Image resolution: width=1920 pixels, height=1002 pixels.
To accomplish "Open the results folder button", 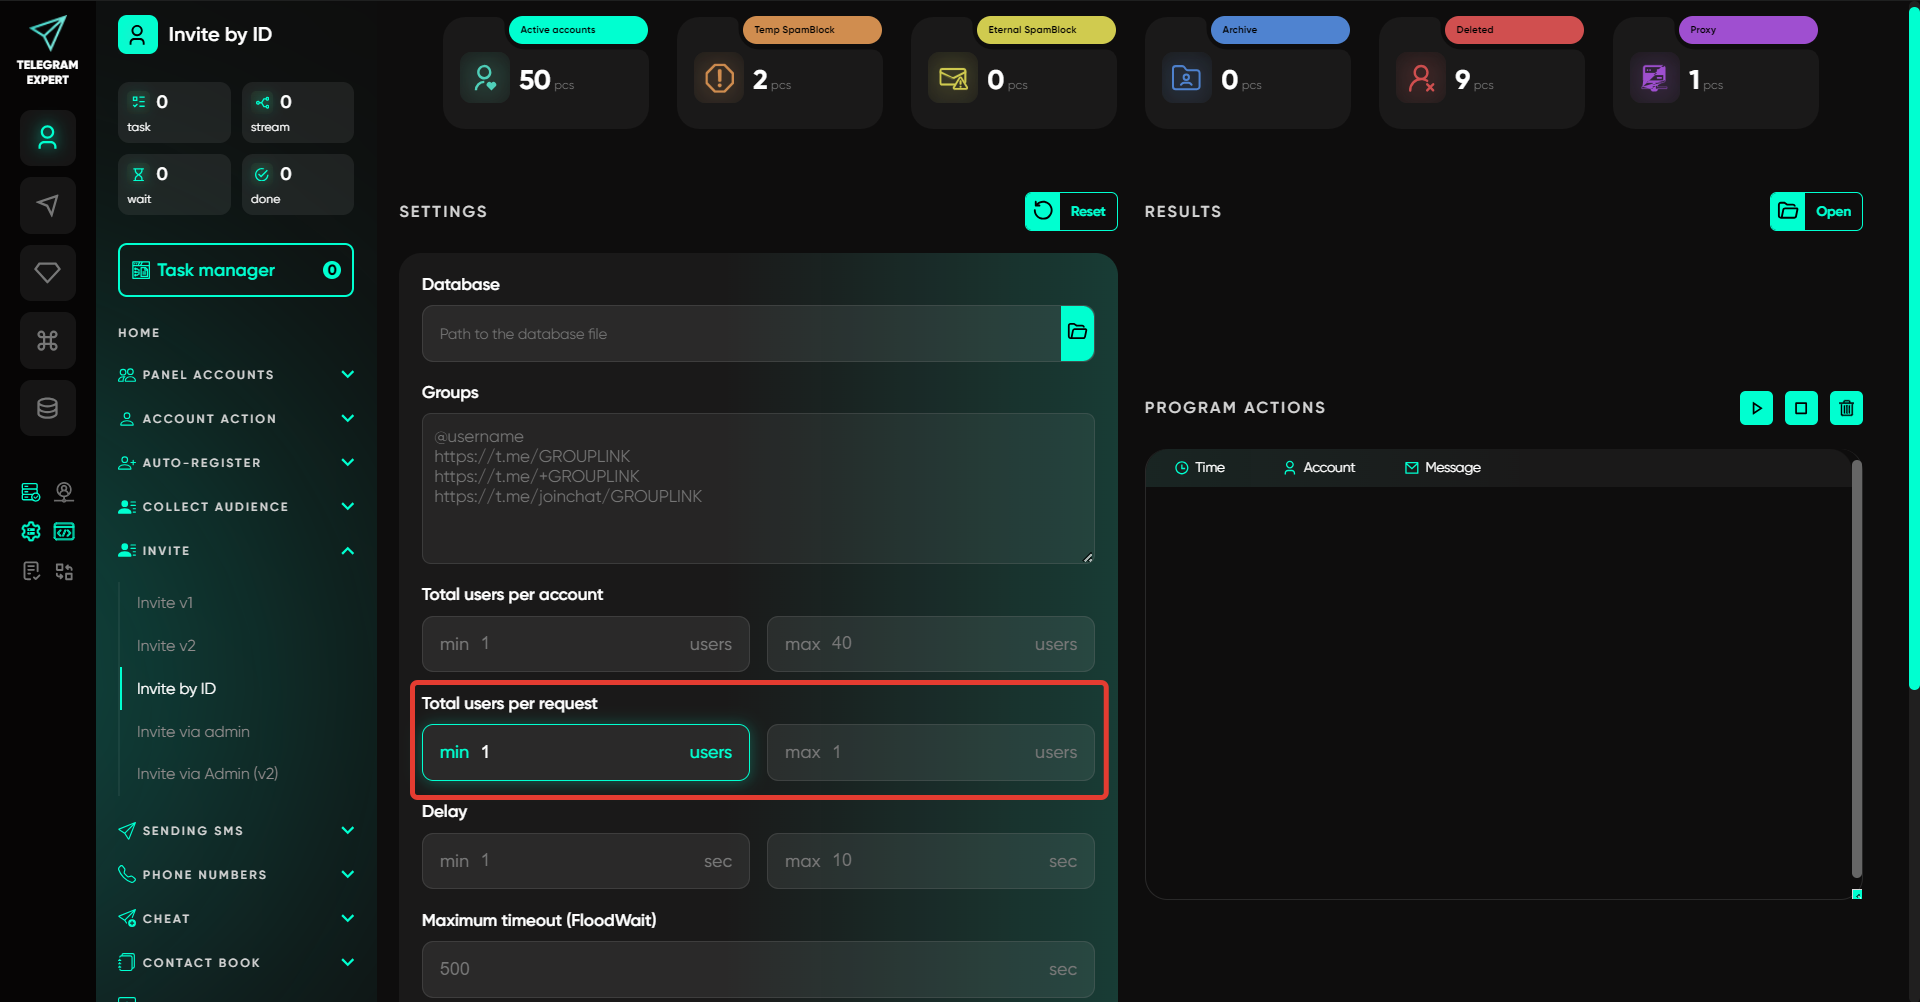I will tap(1816, 211).
